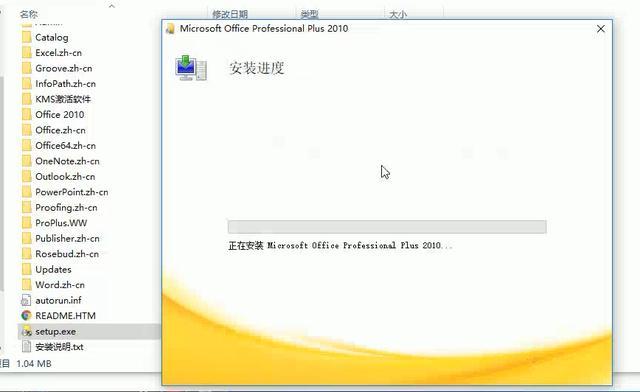
Task: Click the Microsoft Office Professional Plus 2010 title
Action: pyautogui.click(x=264, y=29)
